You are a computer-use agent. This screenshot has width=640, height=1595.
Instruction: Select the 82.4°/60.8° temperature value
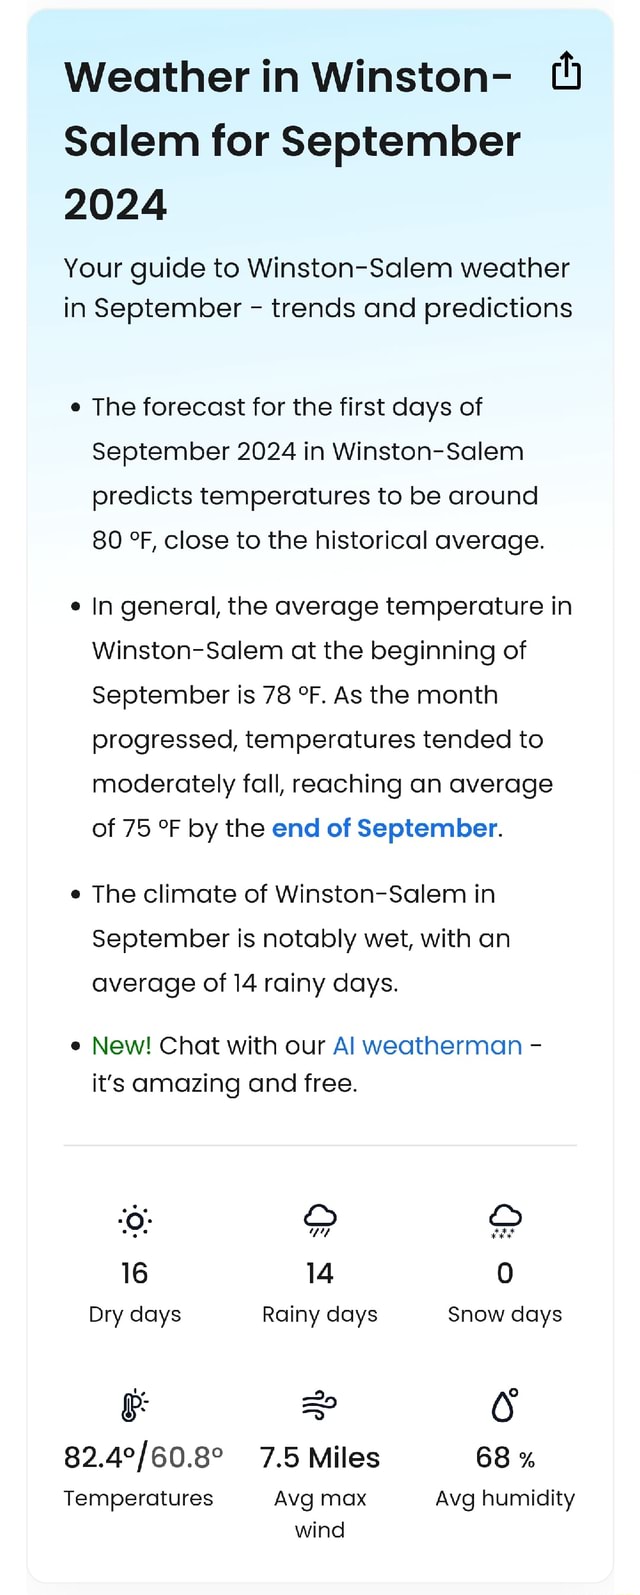click(x=139, y=1457)
